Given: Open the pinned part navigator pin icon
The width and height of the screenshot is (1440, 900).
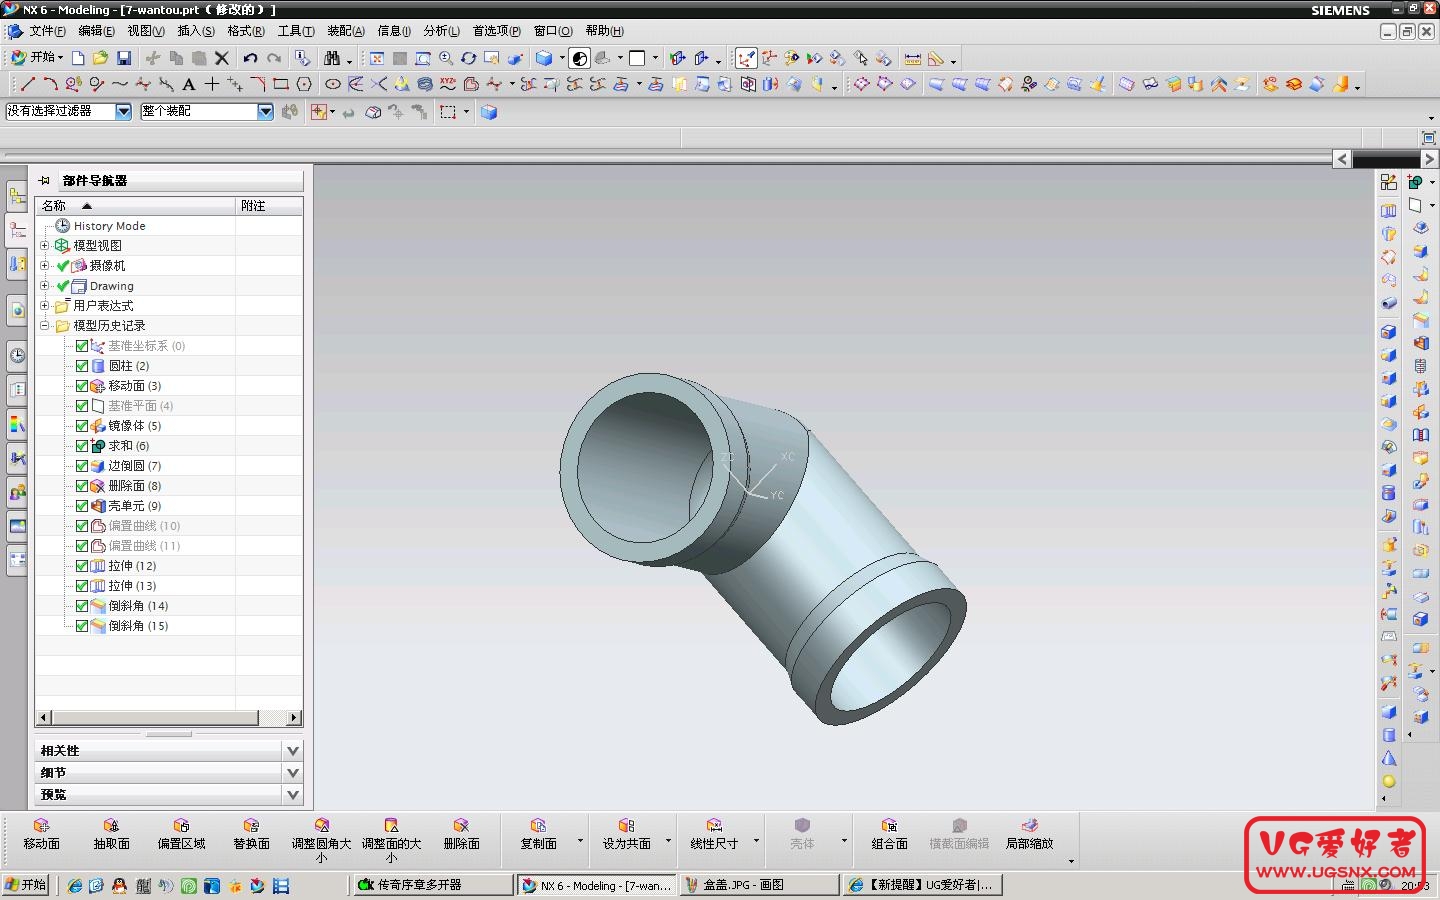Looking at the screenshot, I should [x=44, y=181].
